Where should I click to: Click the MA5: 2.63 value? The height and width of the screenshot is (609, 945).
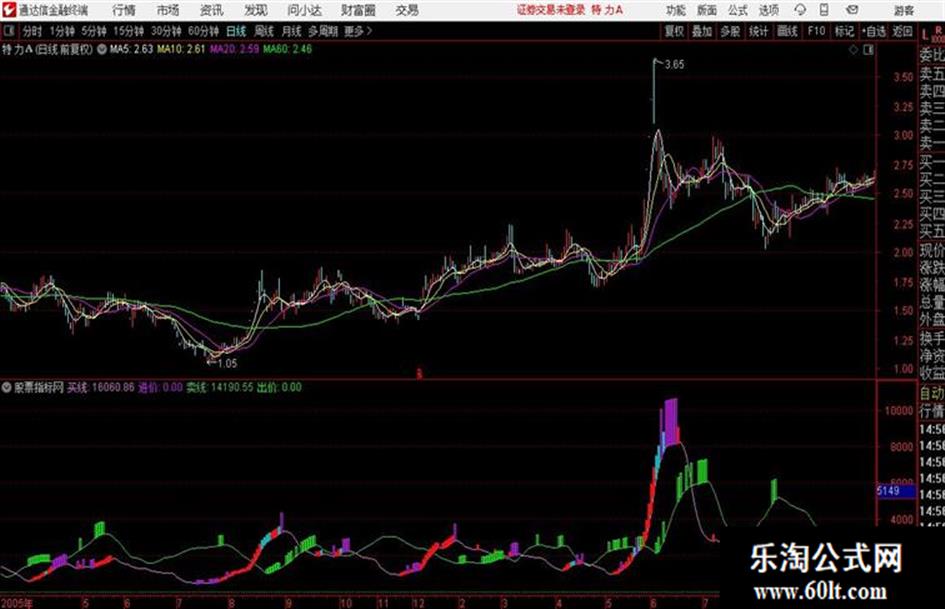pos(131,49)
